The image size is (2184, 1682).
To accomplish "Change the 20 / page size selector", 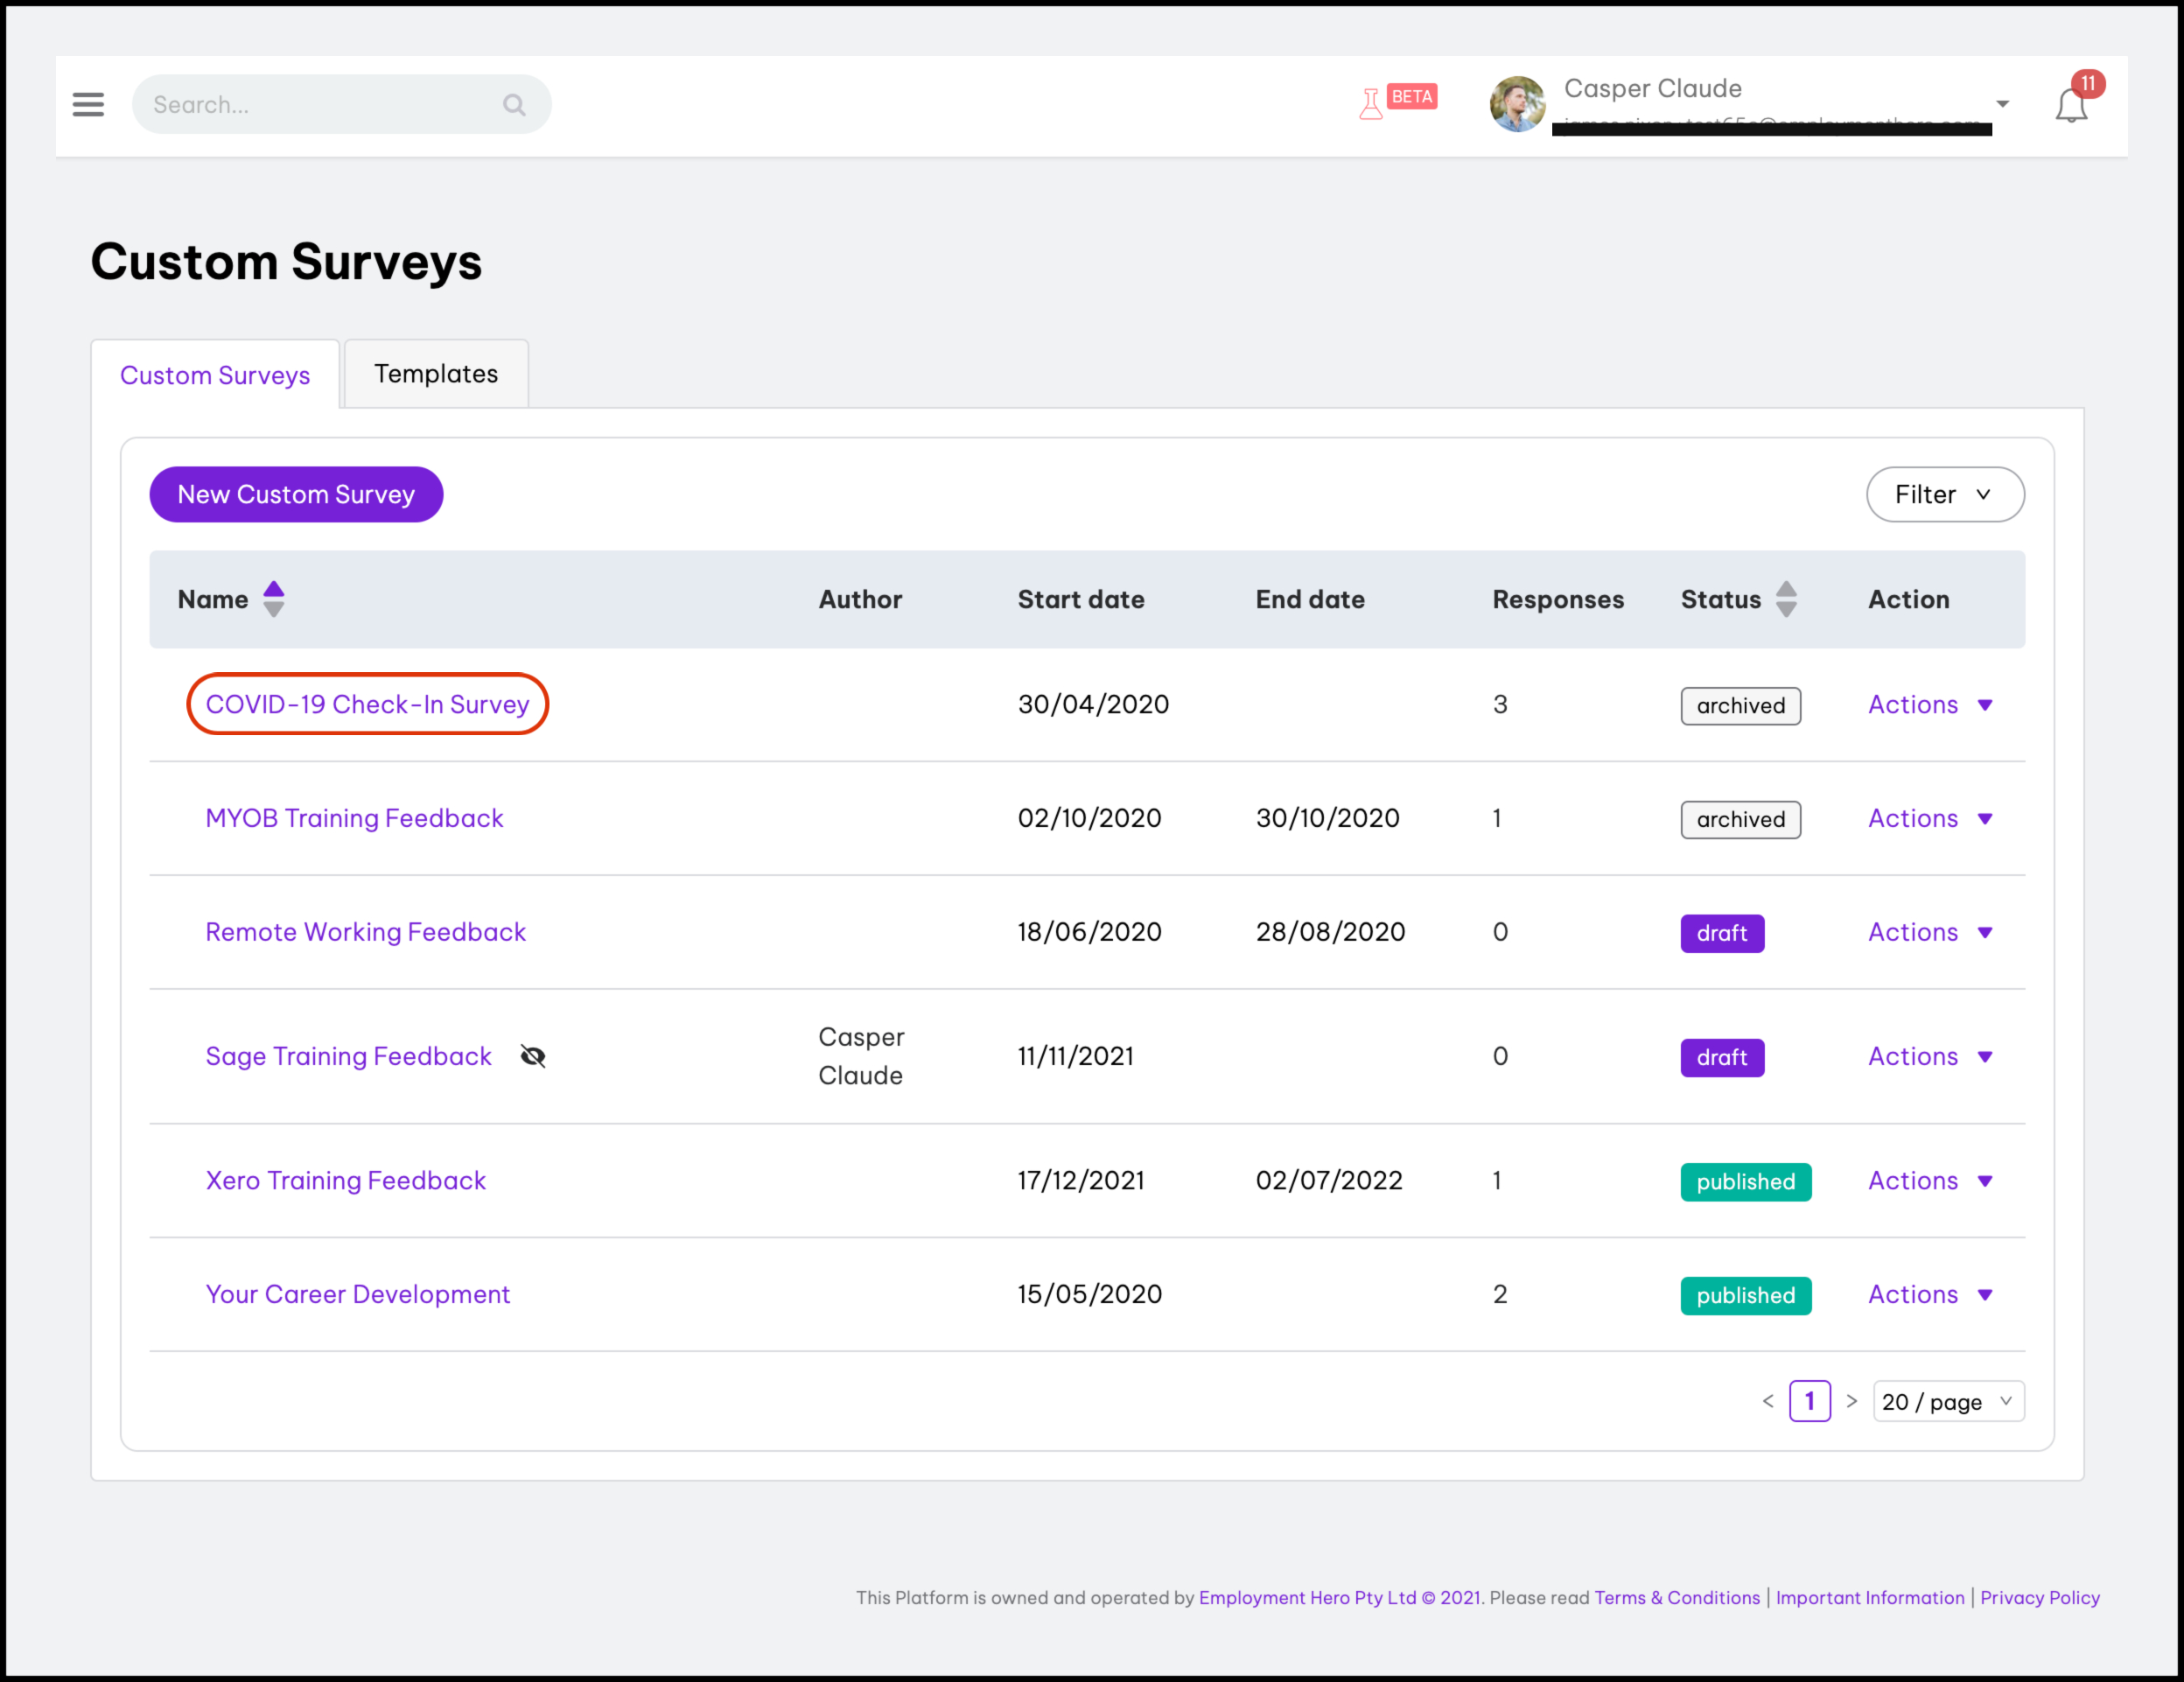I will point(1947,1401).
